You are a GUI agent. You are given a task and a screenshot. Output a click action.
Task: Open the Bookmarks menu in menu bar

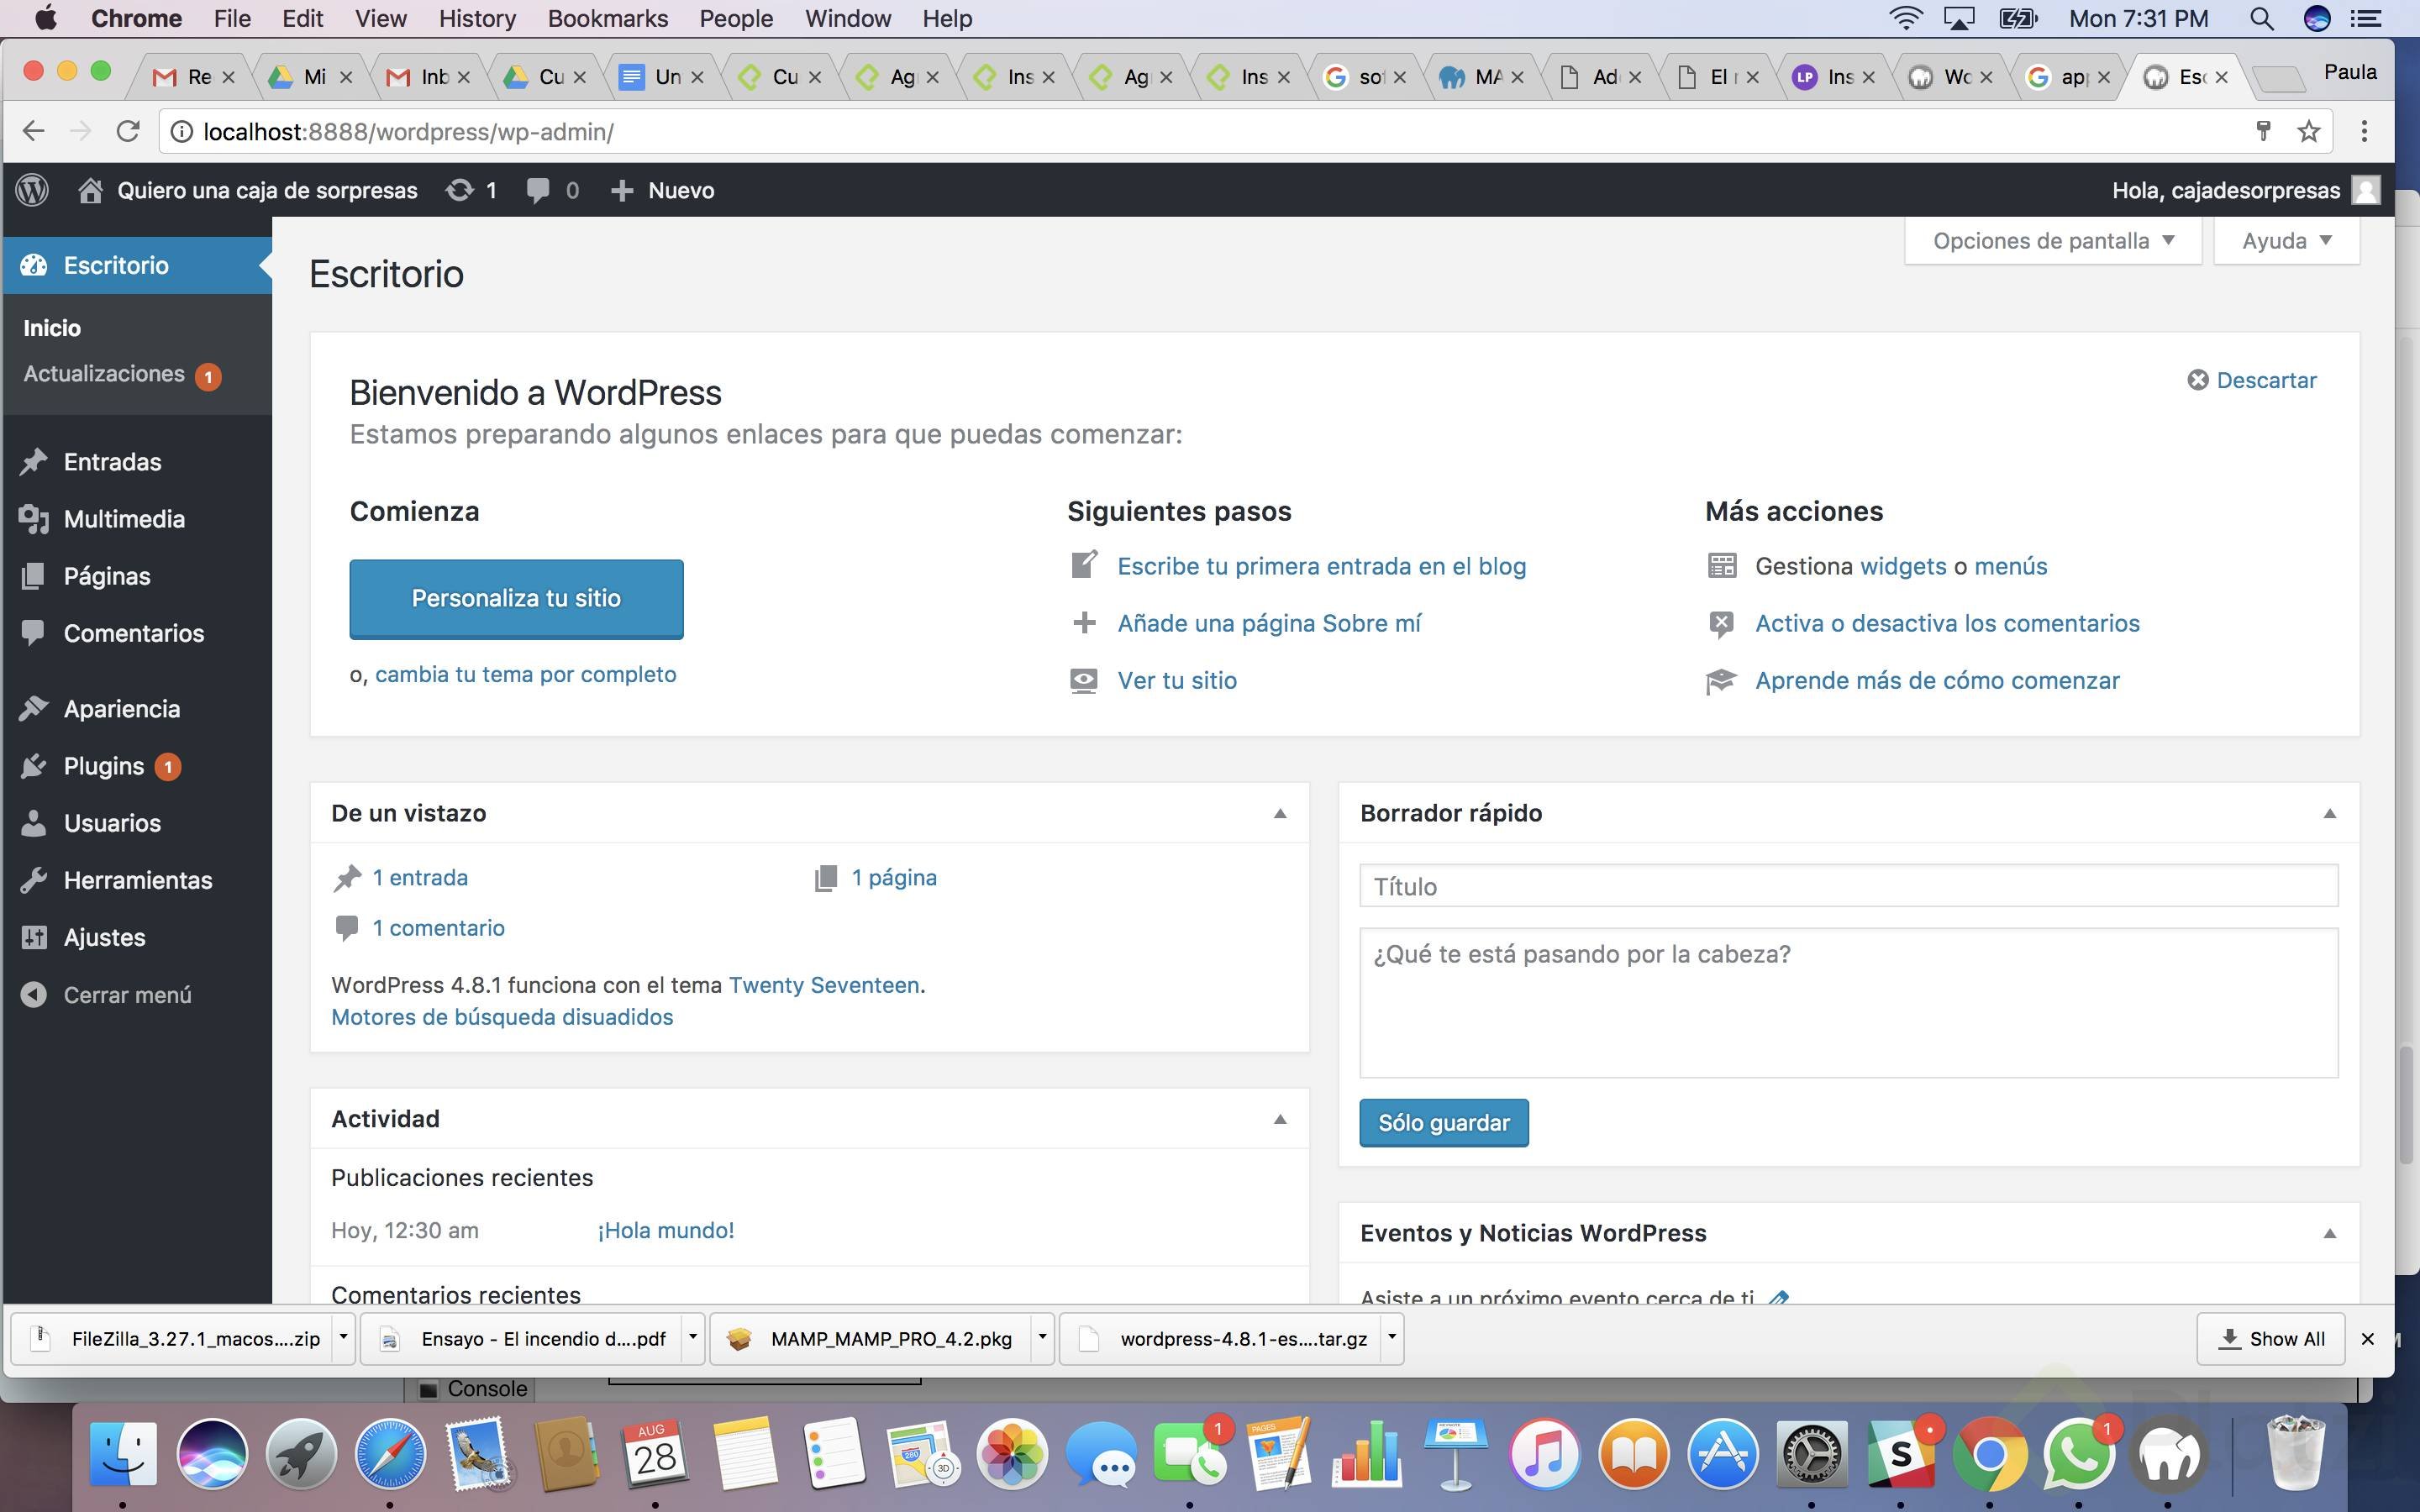(607, 18)
